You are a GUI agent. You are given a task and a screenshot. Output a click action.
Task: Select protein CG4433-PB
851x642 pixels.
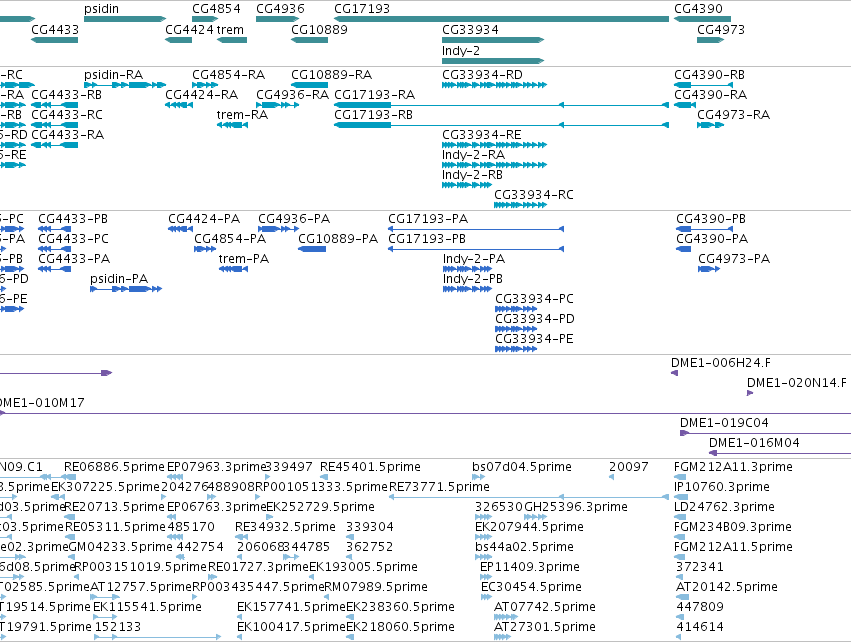54,229
